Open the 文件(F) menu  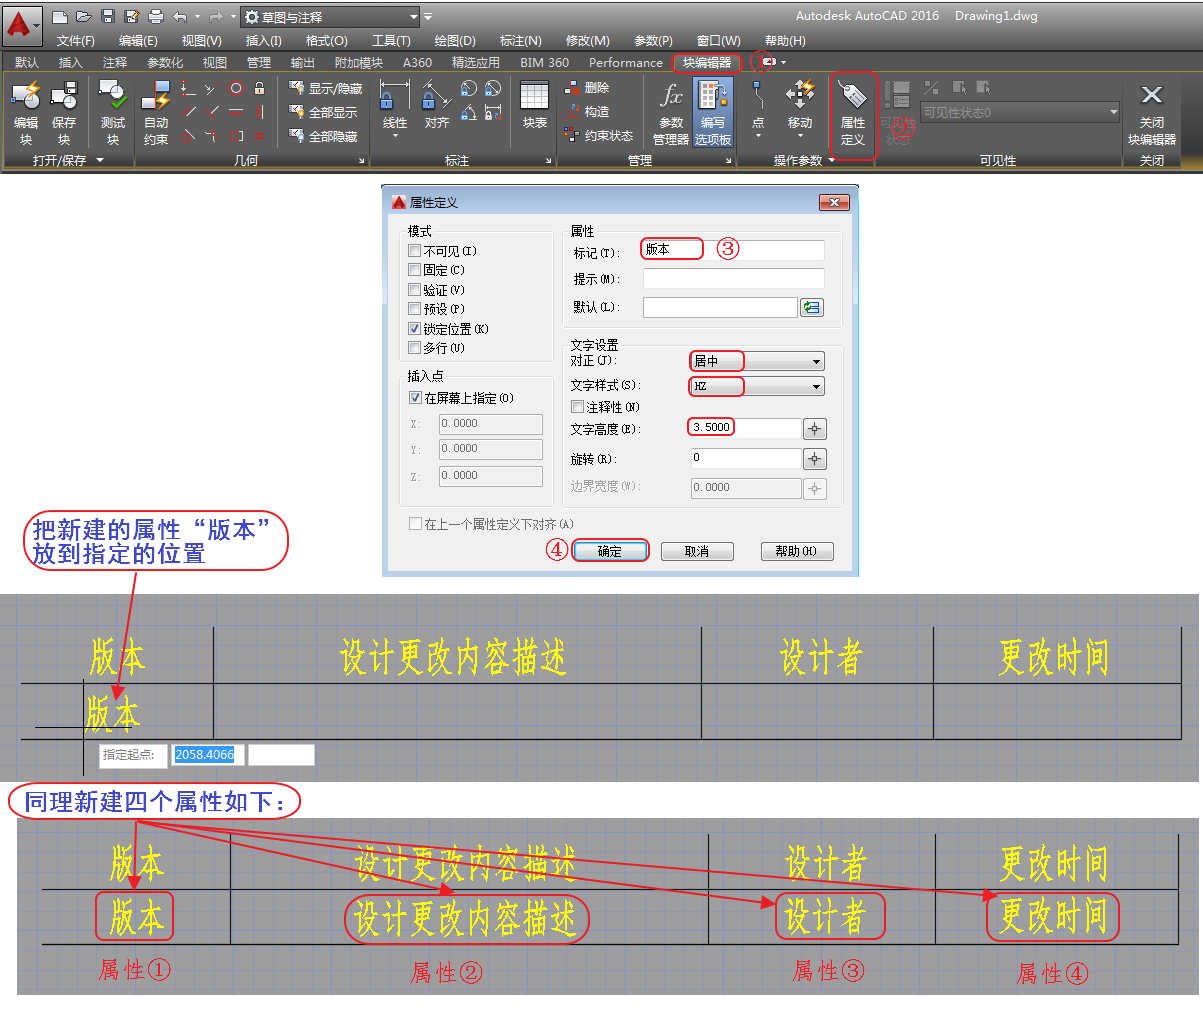pos(76,41)
